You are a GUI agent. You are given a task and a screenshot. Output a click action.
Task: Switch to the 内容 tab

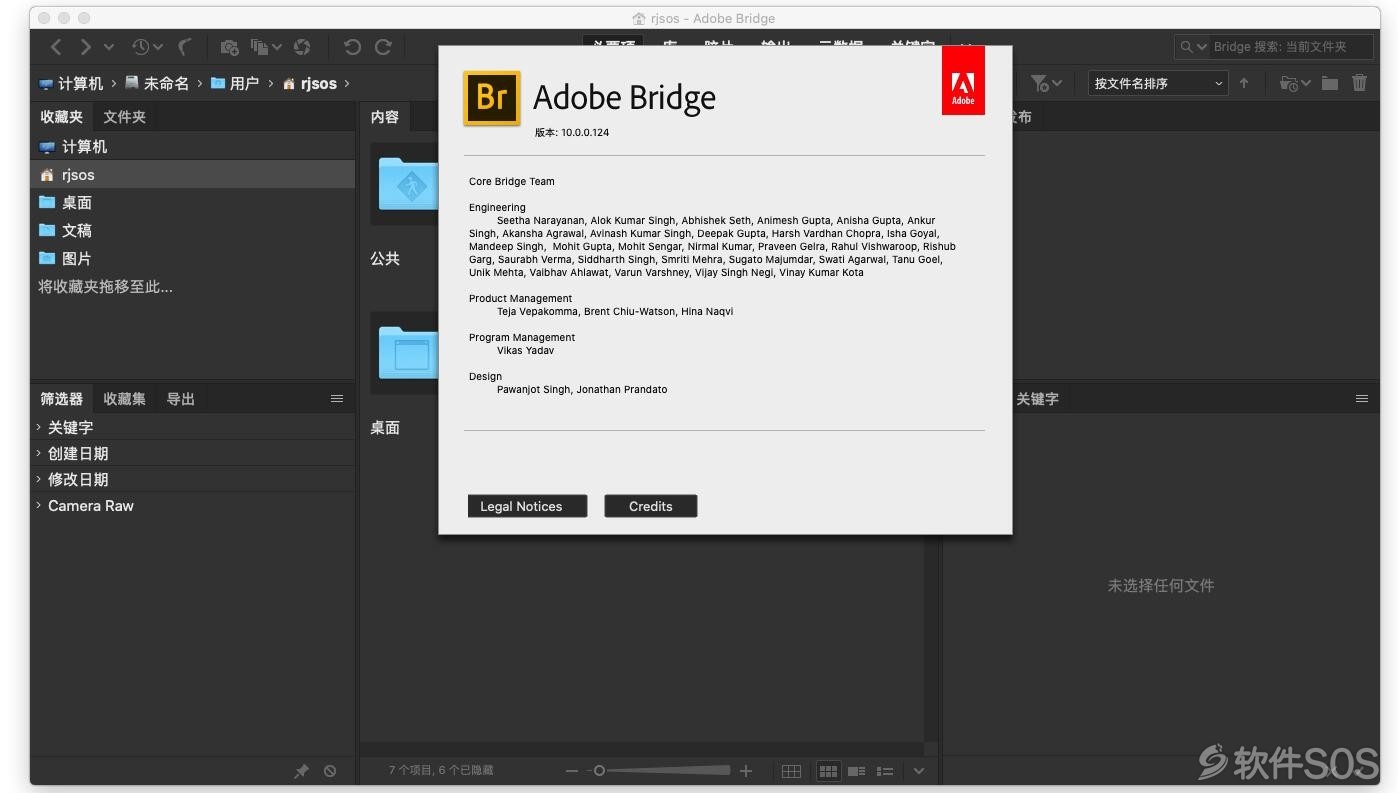coord(385,117)
